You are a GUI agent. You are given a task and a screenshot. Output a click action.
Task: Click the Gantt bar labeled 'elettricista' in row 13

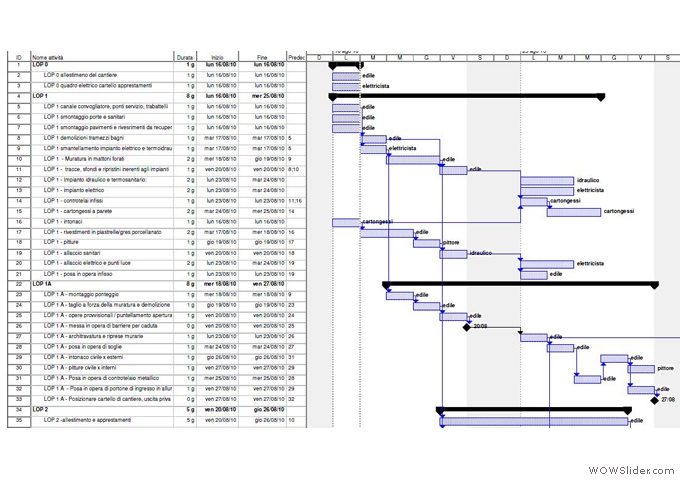click(547, 191)
